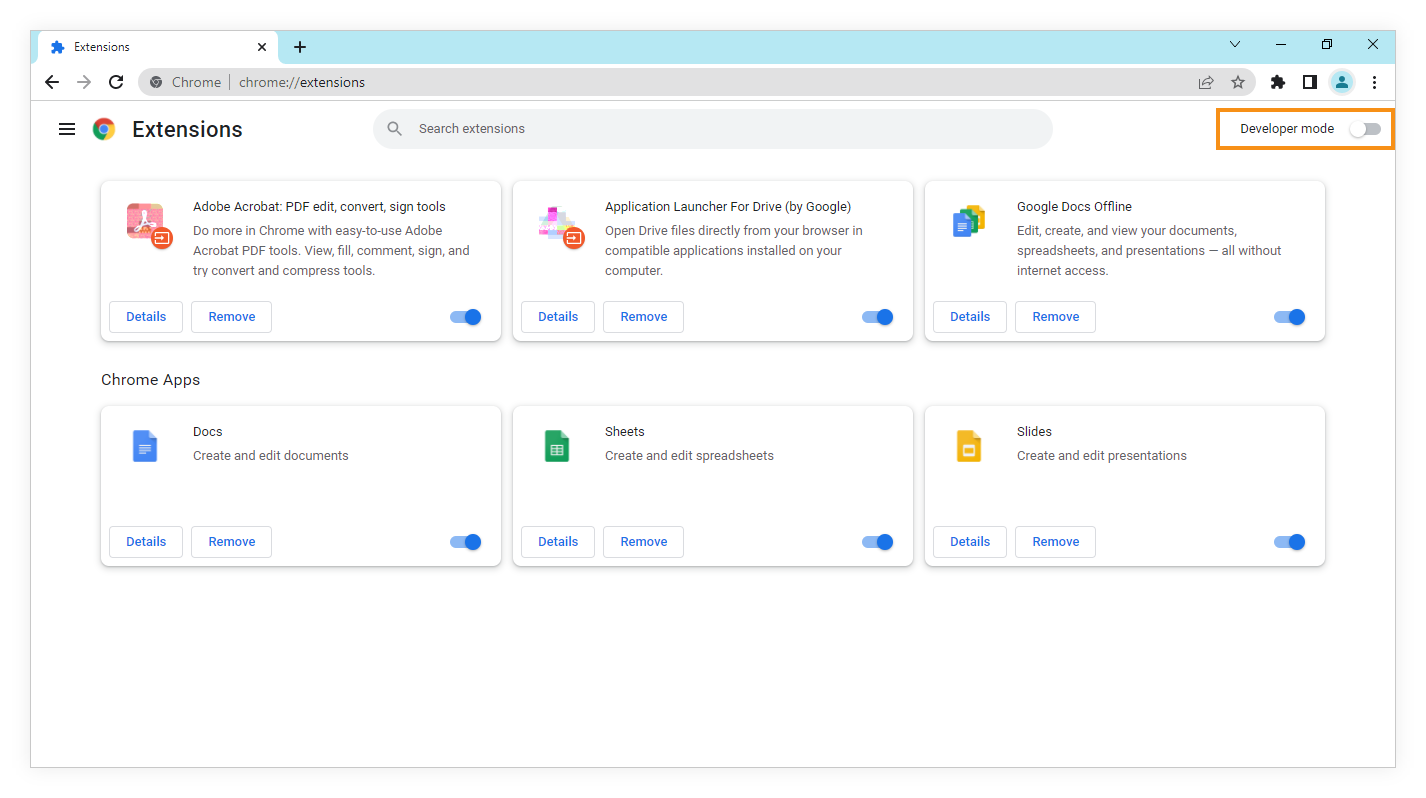Select the Extensions browser tab
This screenshot has width=1426, height=798.
tap(157, 47)
